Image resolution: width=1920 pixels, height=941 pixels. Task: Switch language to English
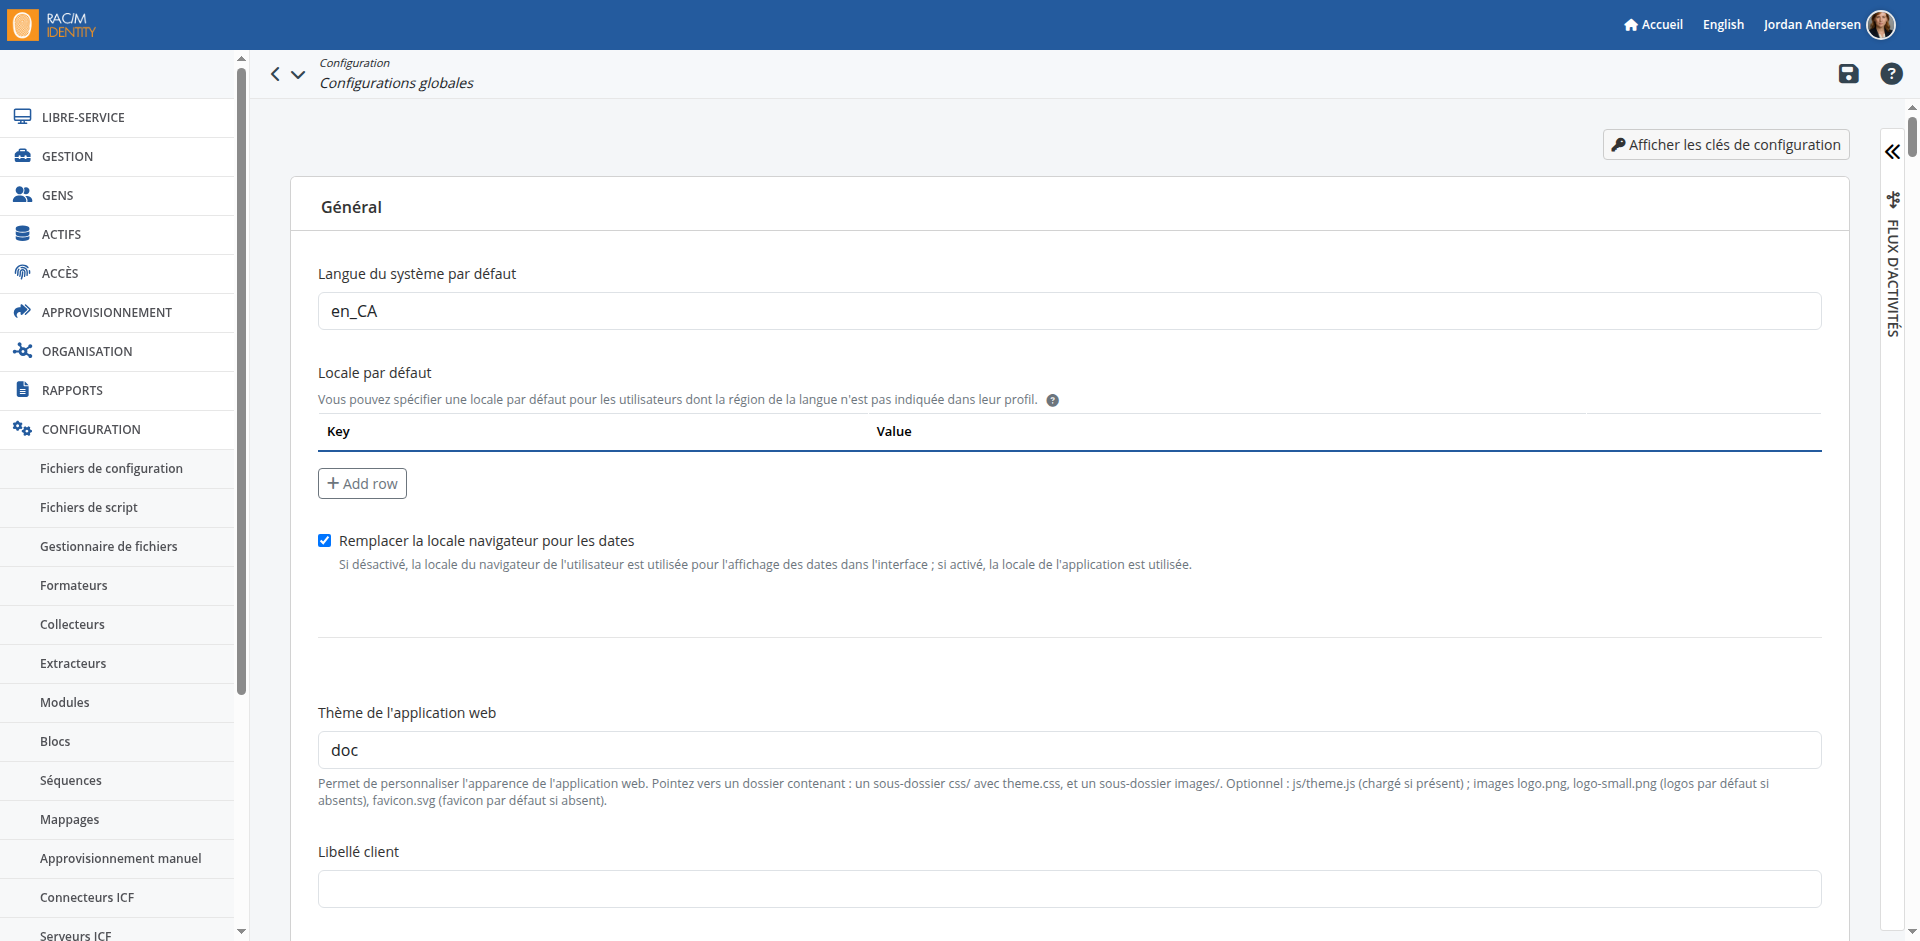click(1723, 24)
